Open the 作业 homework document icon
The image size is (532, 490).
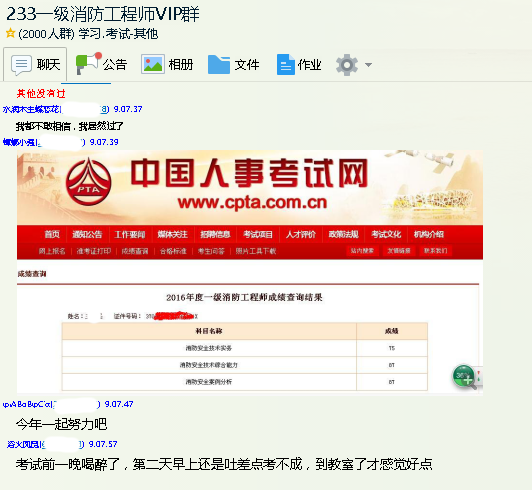click(x=286, y=64)
